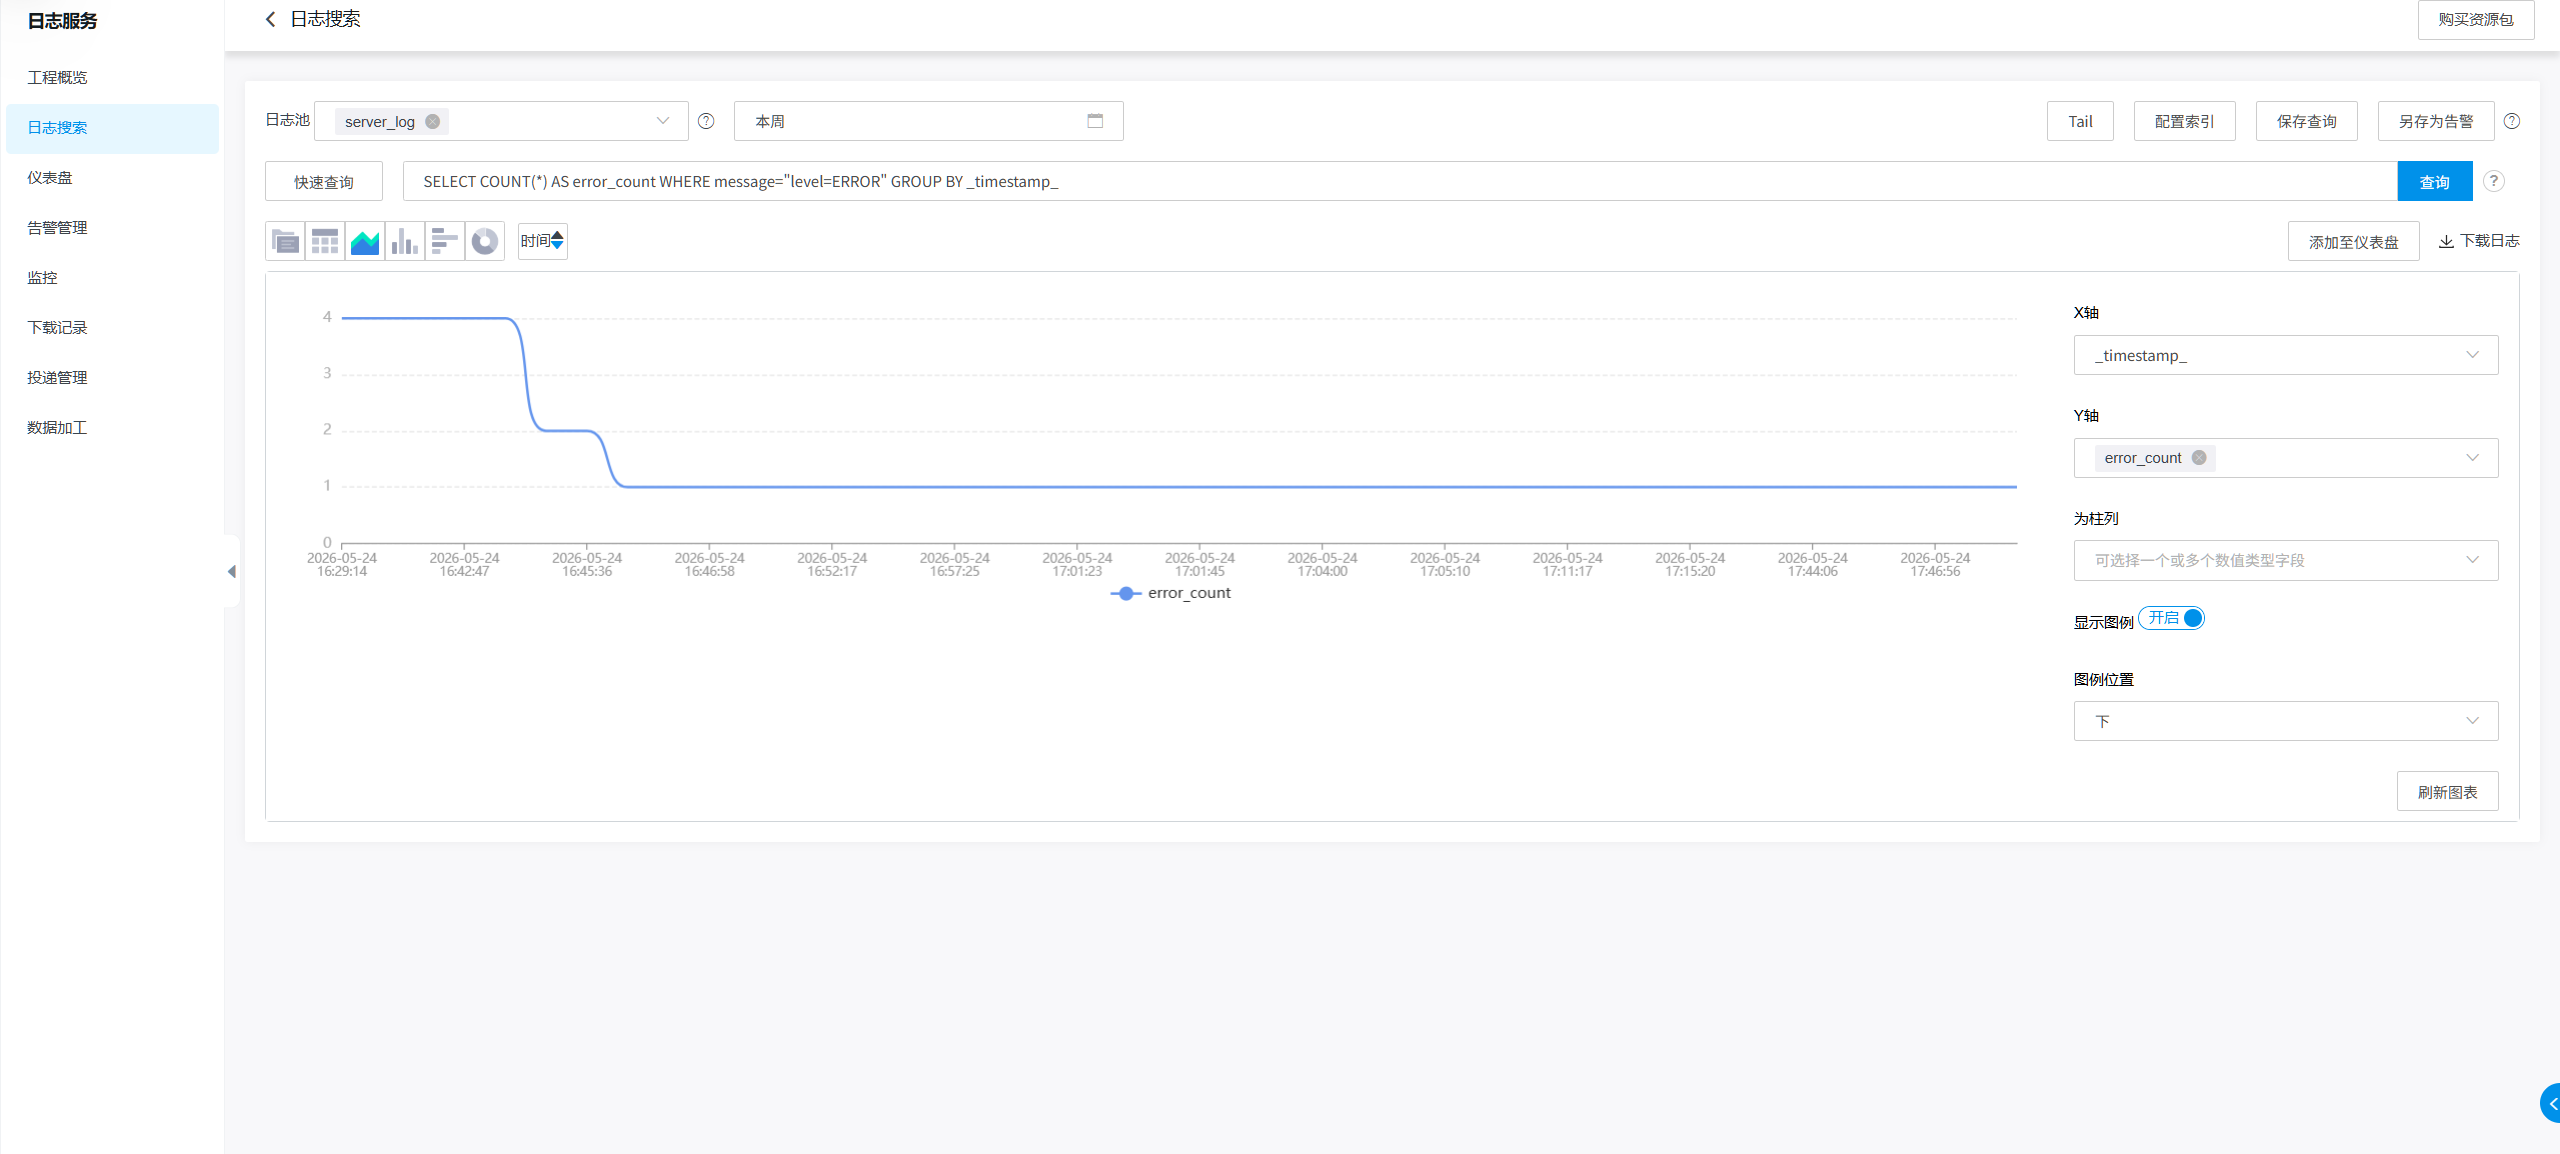Select the pie donut chart icon
Viewport: 2560px width, 1154px height.
click(x=485, y=241)
